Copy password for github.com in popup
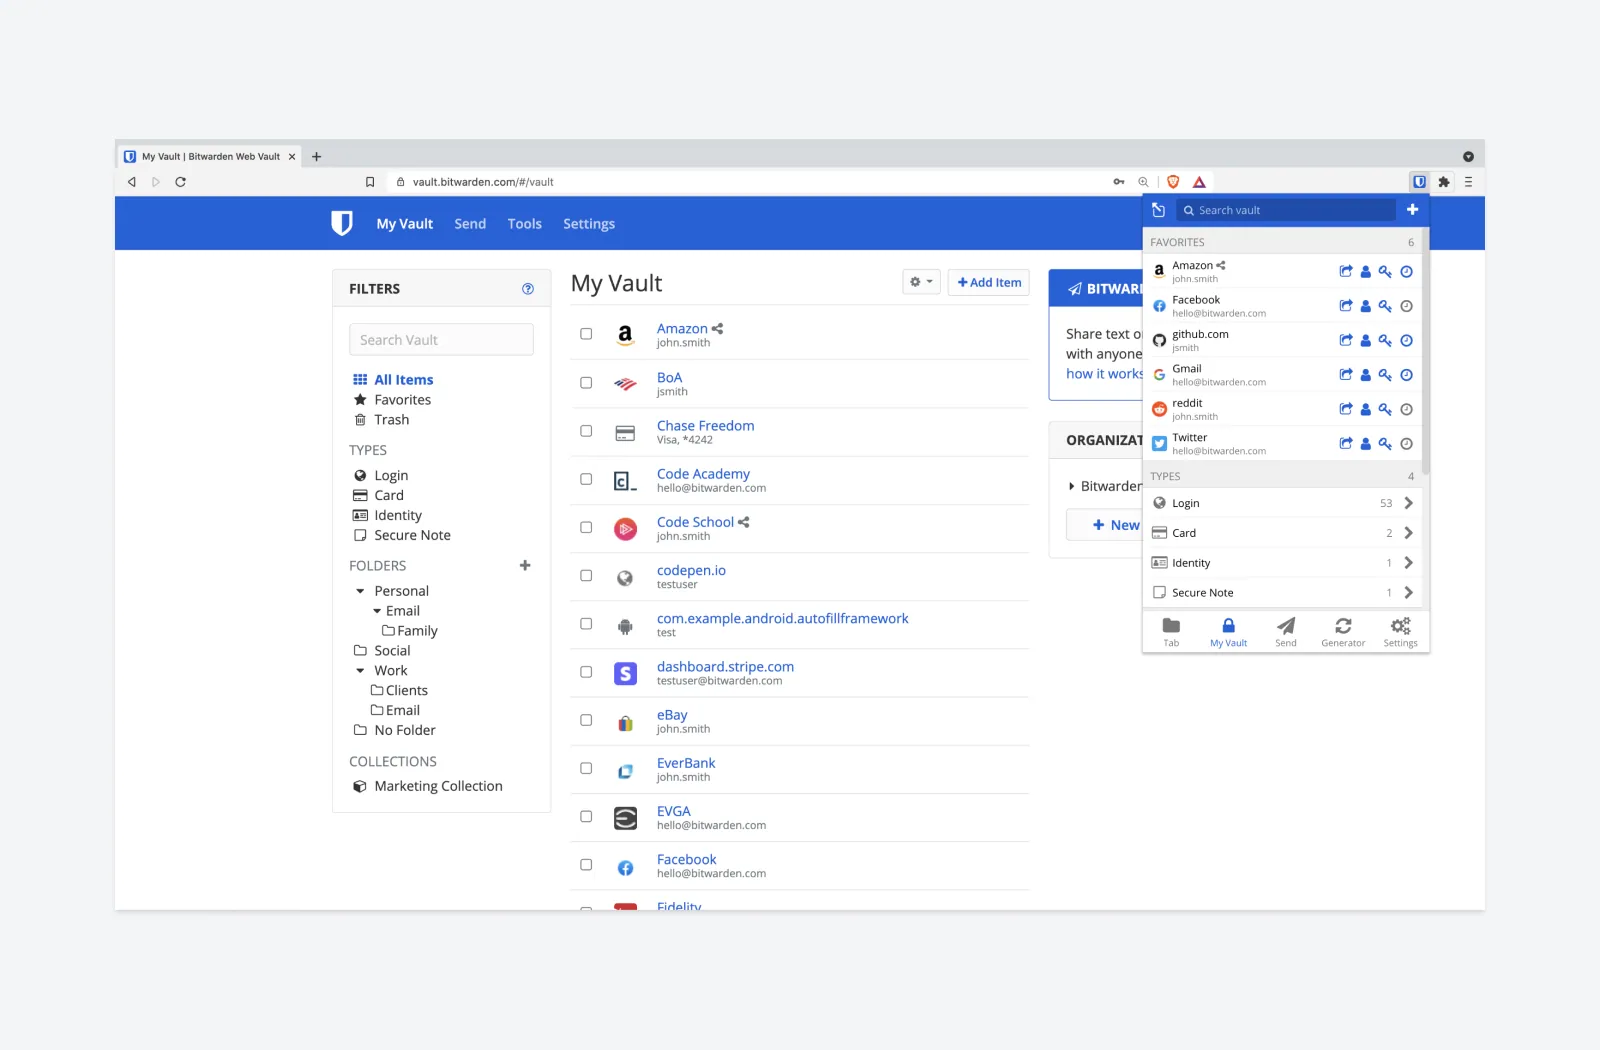The image size is (1600, 1050). [x=1385, y=340]
